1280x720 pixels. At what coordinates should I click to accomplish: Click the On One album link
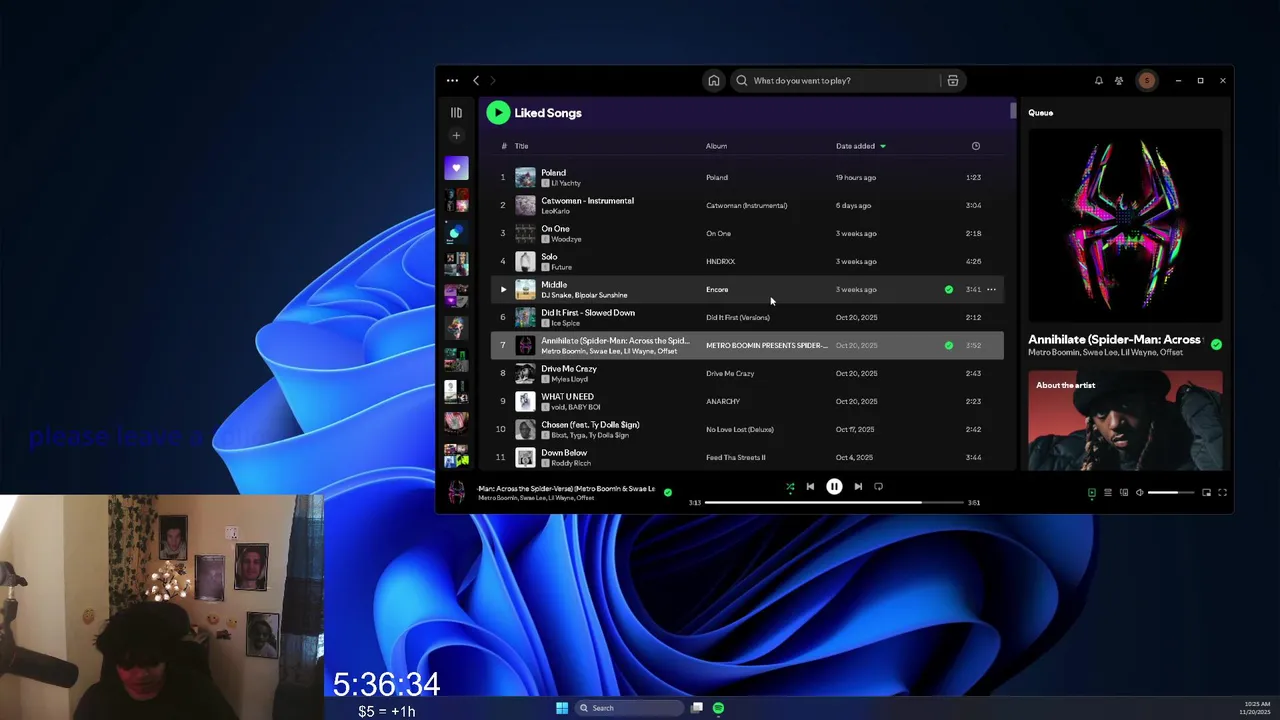point(718,233)
